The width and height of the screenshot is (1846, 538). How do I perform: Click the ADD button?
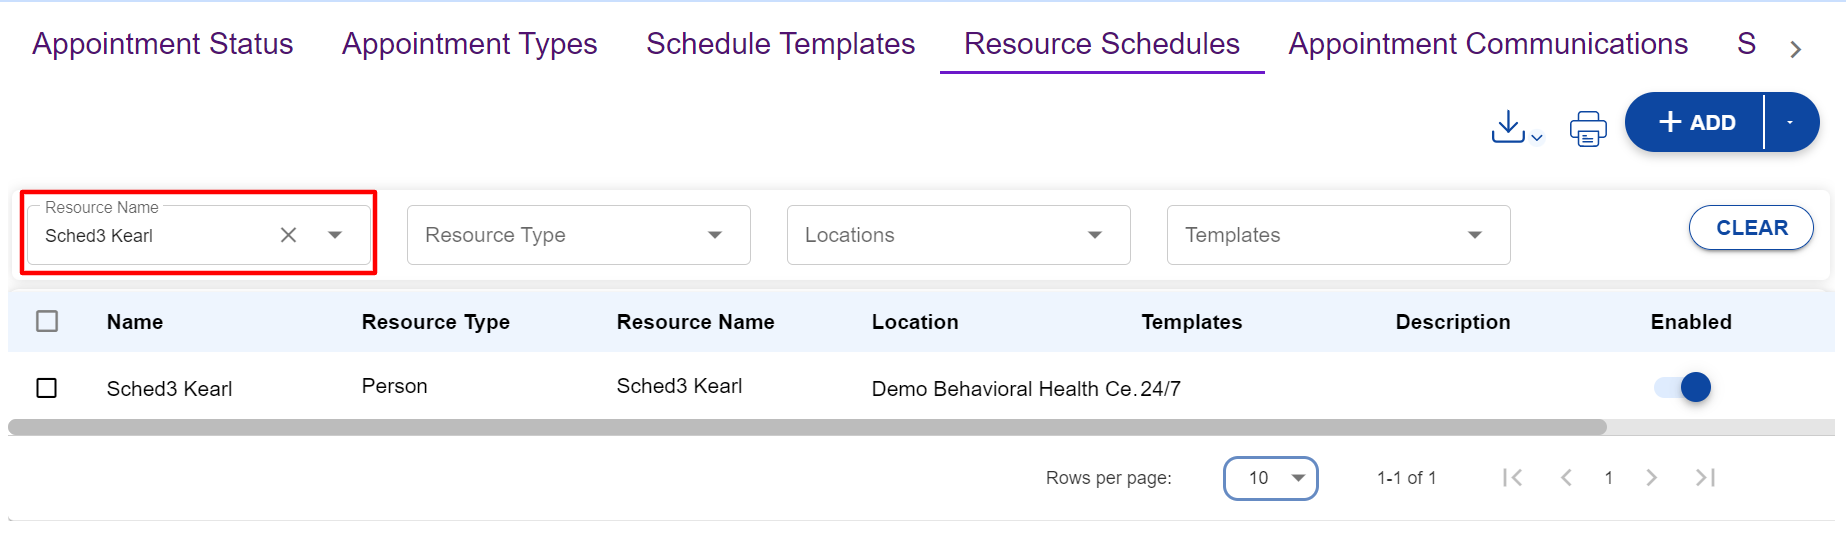(x=1696, y=122)
